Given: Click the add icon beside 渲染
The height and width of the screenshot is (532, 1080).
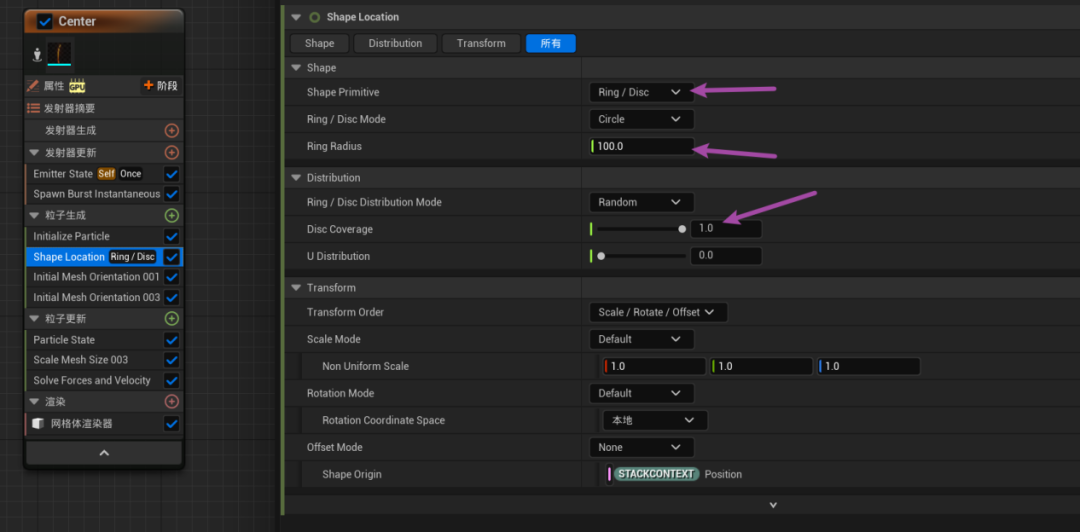Looking at the screenshot, I should point(172,401).
